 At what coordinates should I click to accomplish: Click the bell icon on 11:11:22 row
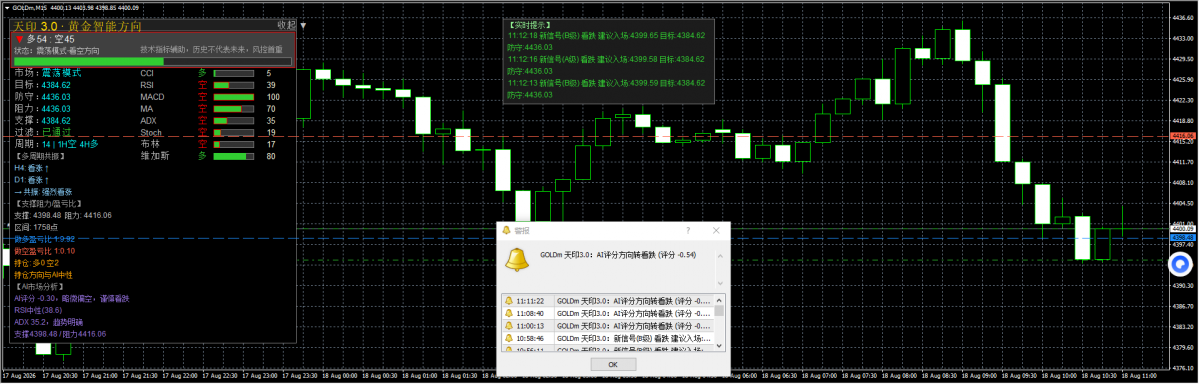click(509, 301)
